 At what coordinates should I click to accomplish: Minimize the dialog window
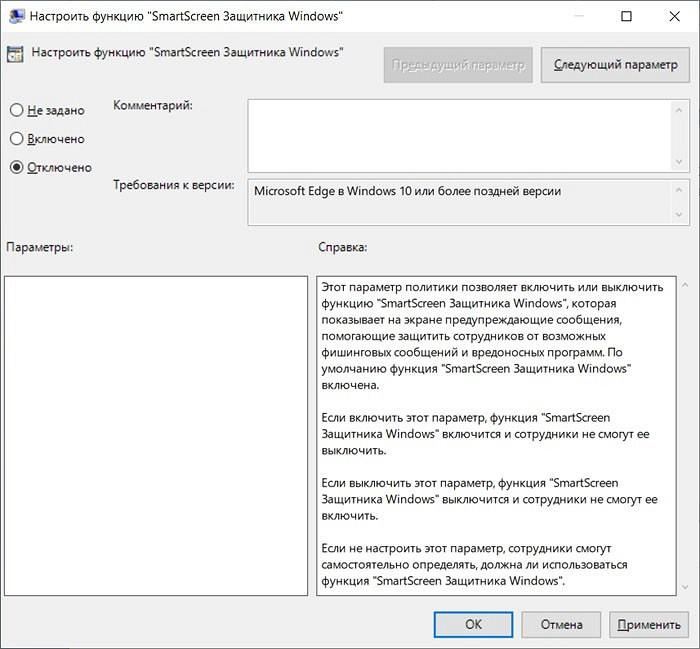pyautogui.click(x=579, y=17)
